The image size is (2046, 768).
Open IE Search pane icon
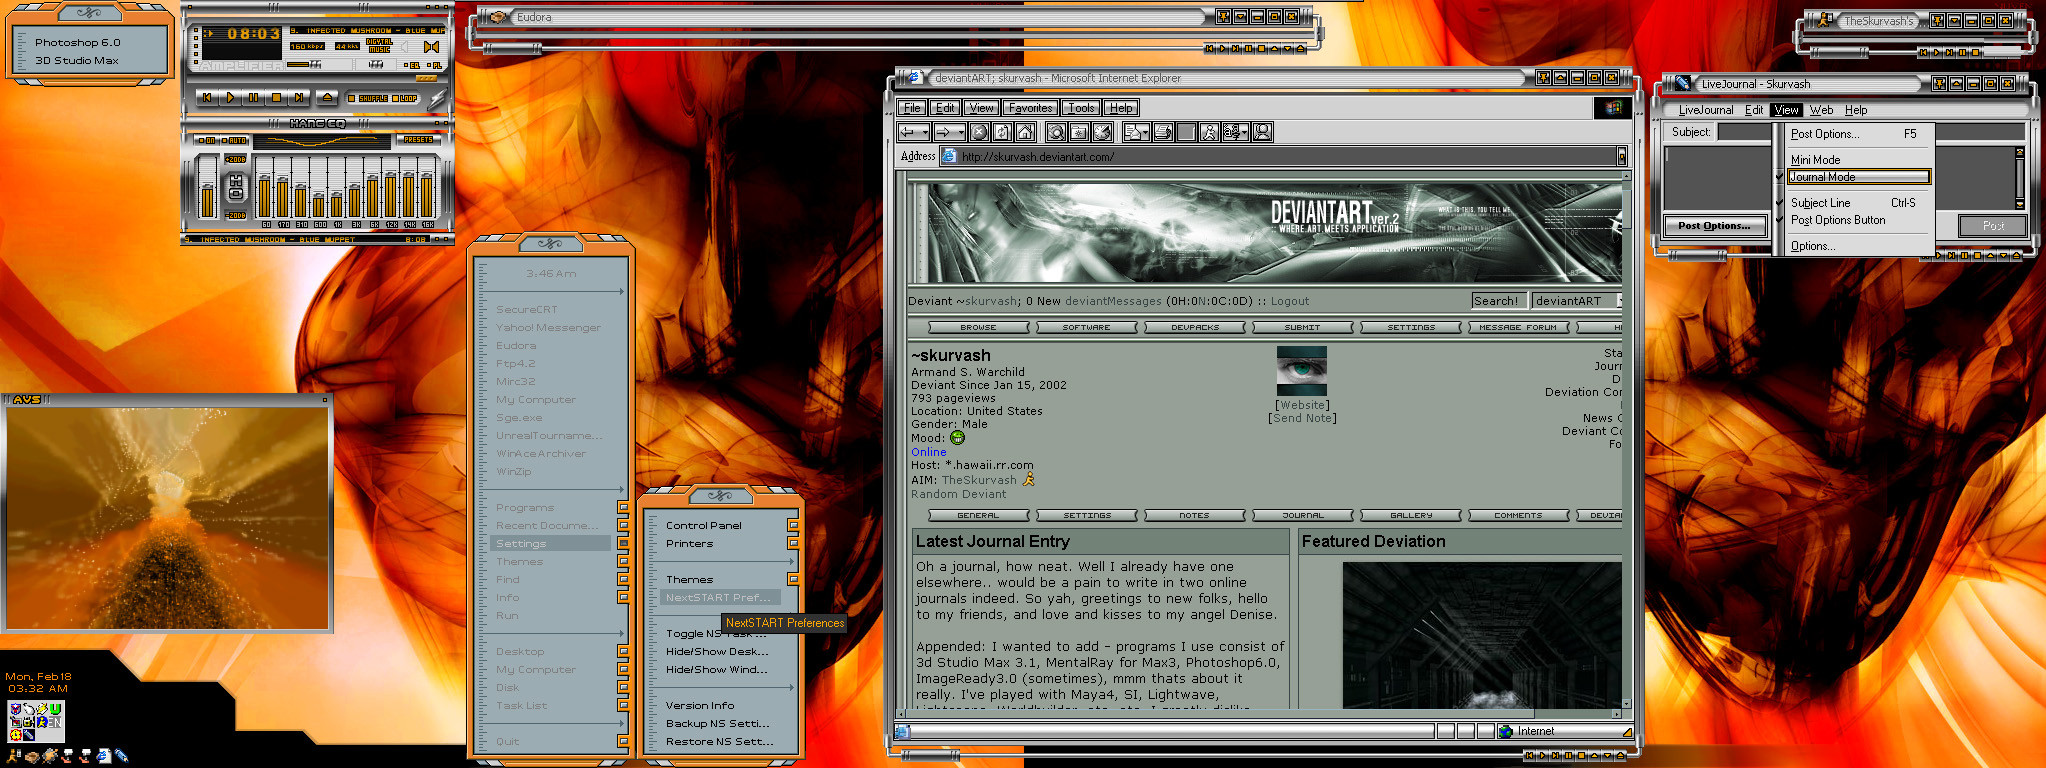tap(1056, 132)
